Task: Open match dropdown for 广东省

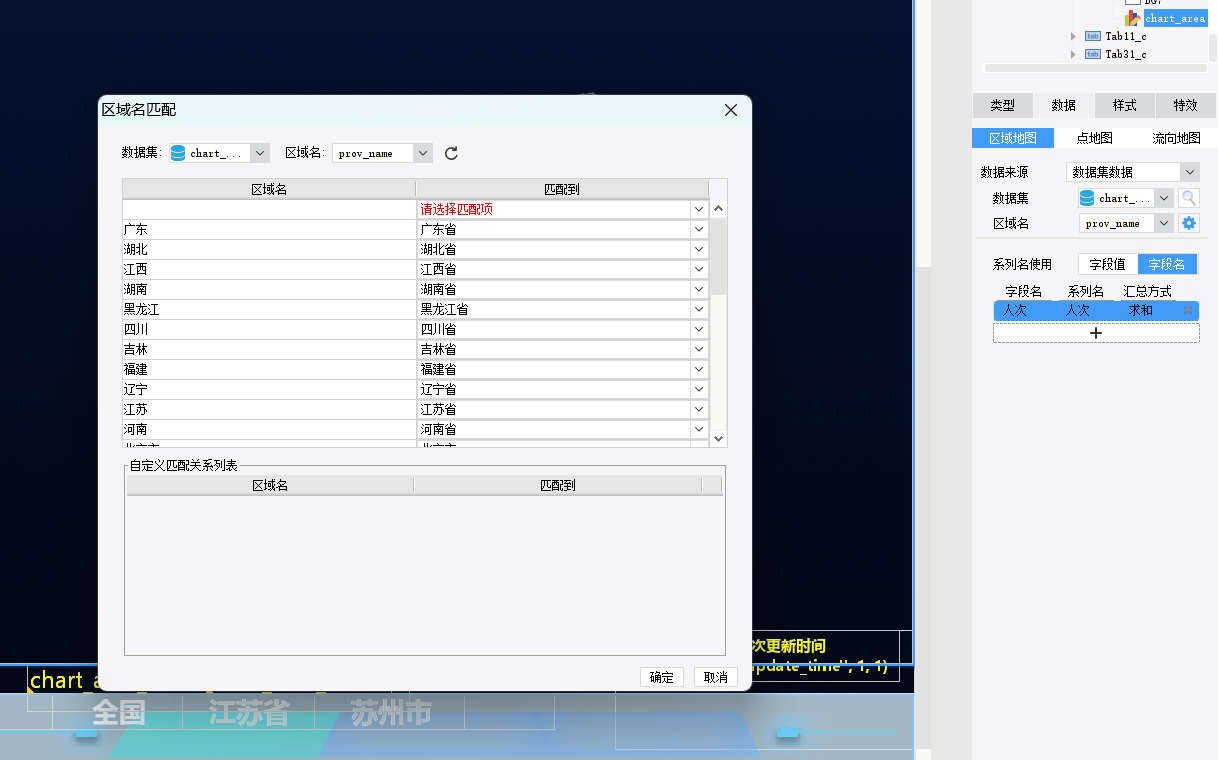Action: coord(699,229)
